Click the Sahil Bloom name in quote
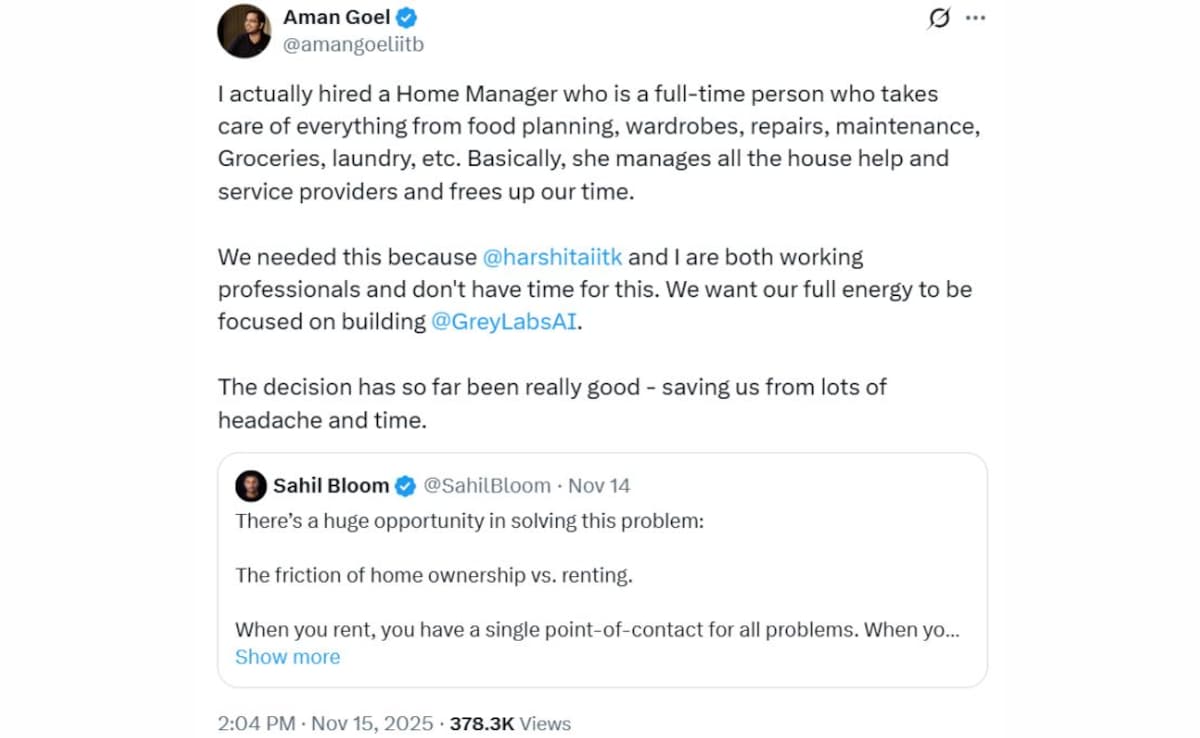 tap(331, 486)
